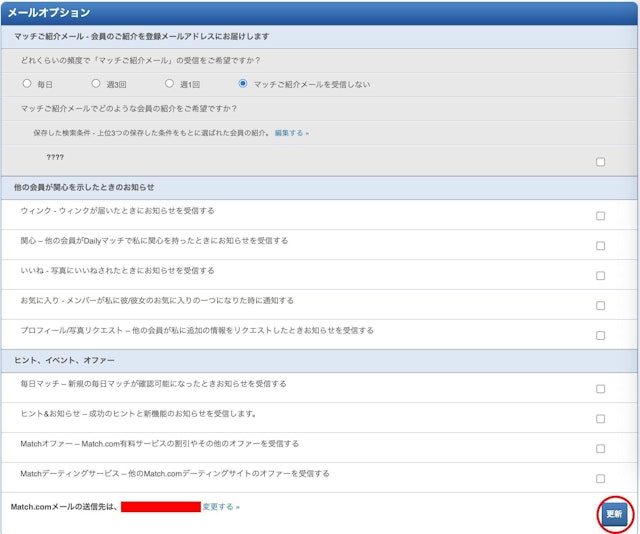Click the 変更する link next to email address
The height and width of the screenshot is (534, 640).
[x=220, y=507]
